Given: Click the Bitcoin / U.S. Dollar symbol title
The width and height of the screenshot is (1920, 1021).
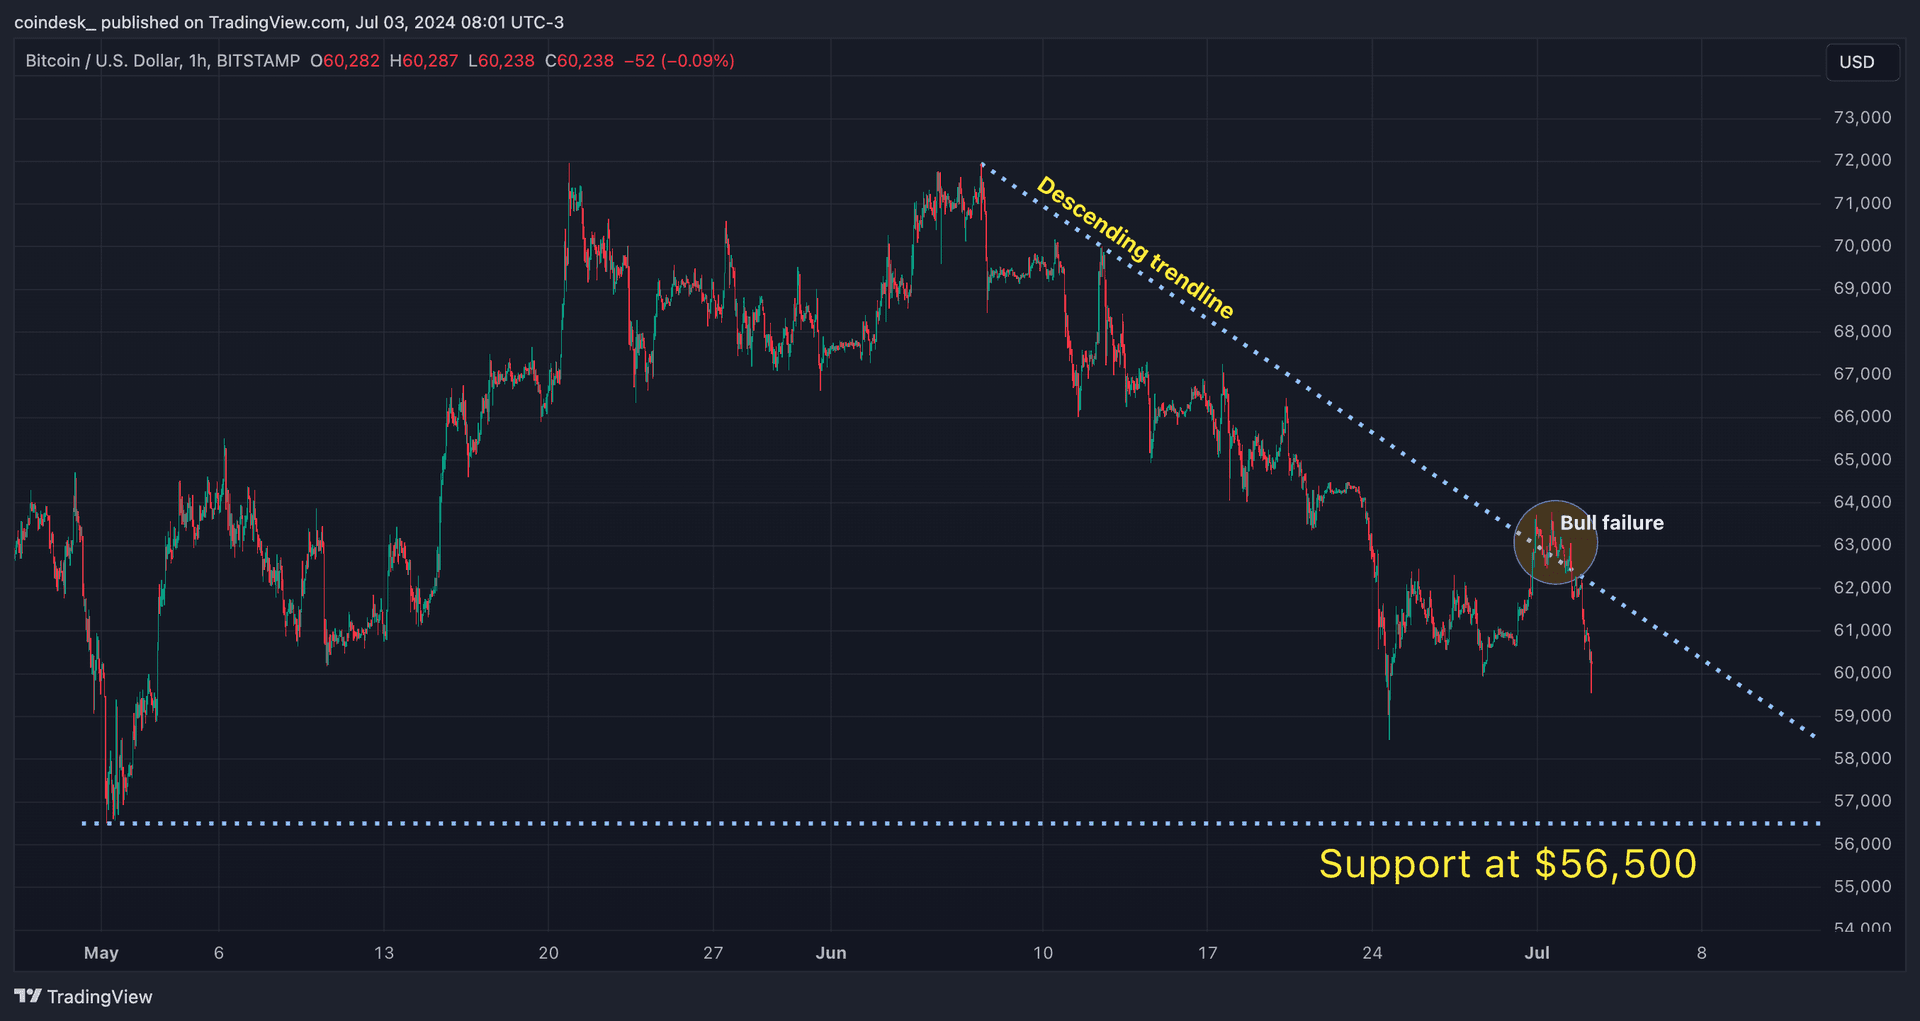Looking at the screenshot, I should pos(162,61).
